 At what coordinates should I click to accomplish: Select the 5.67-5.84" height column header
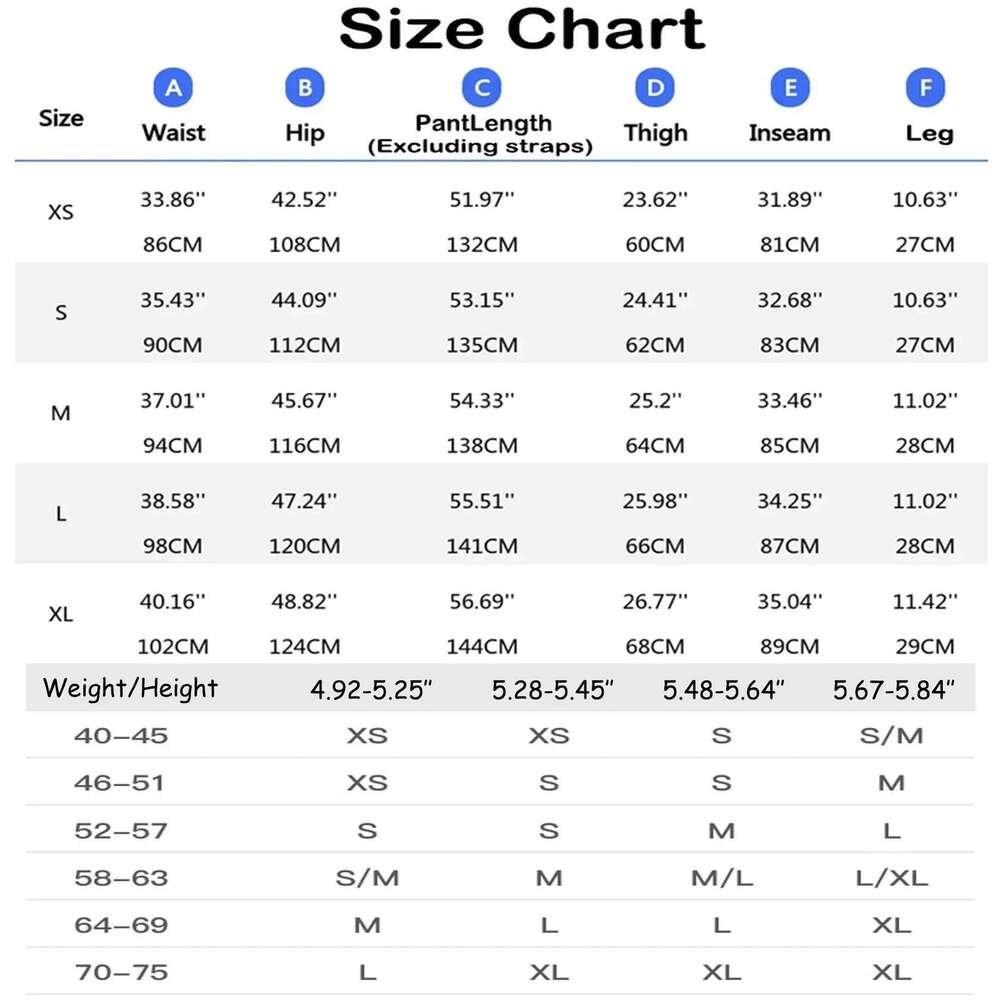click(x=894, y=690)
